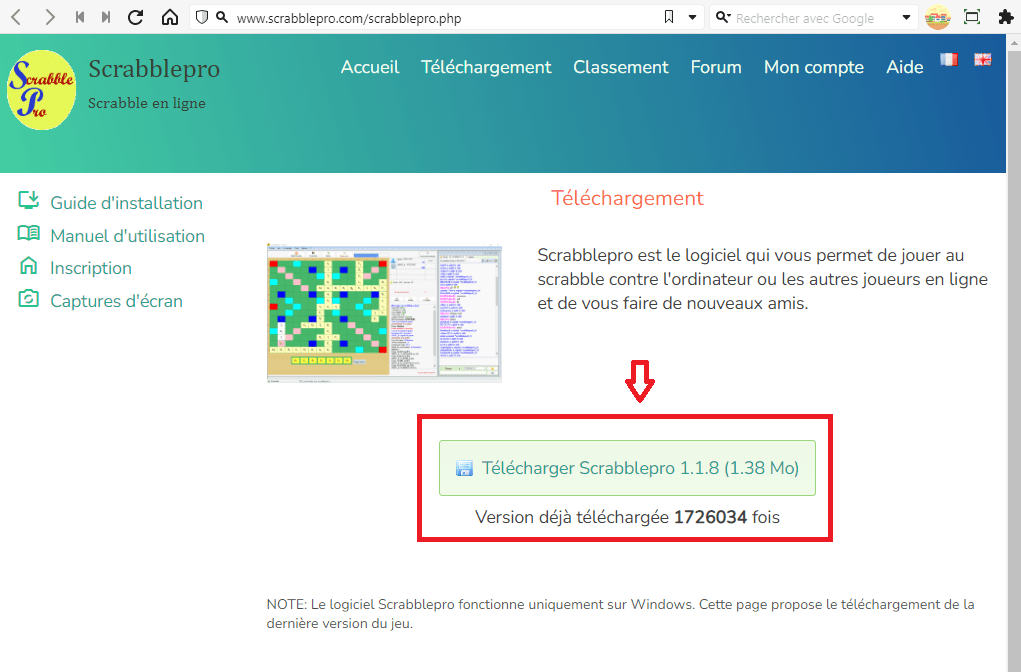Image resolution: width=1021 pixels, height=672 pixels.
Task: Open the Accueil menu item
Action: click(x=370, y=67)
